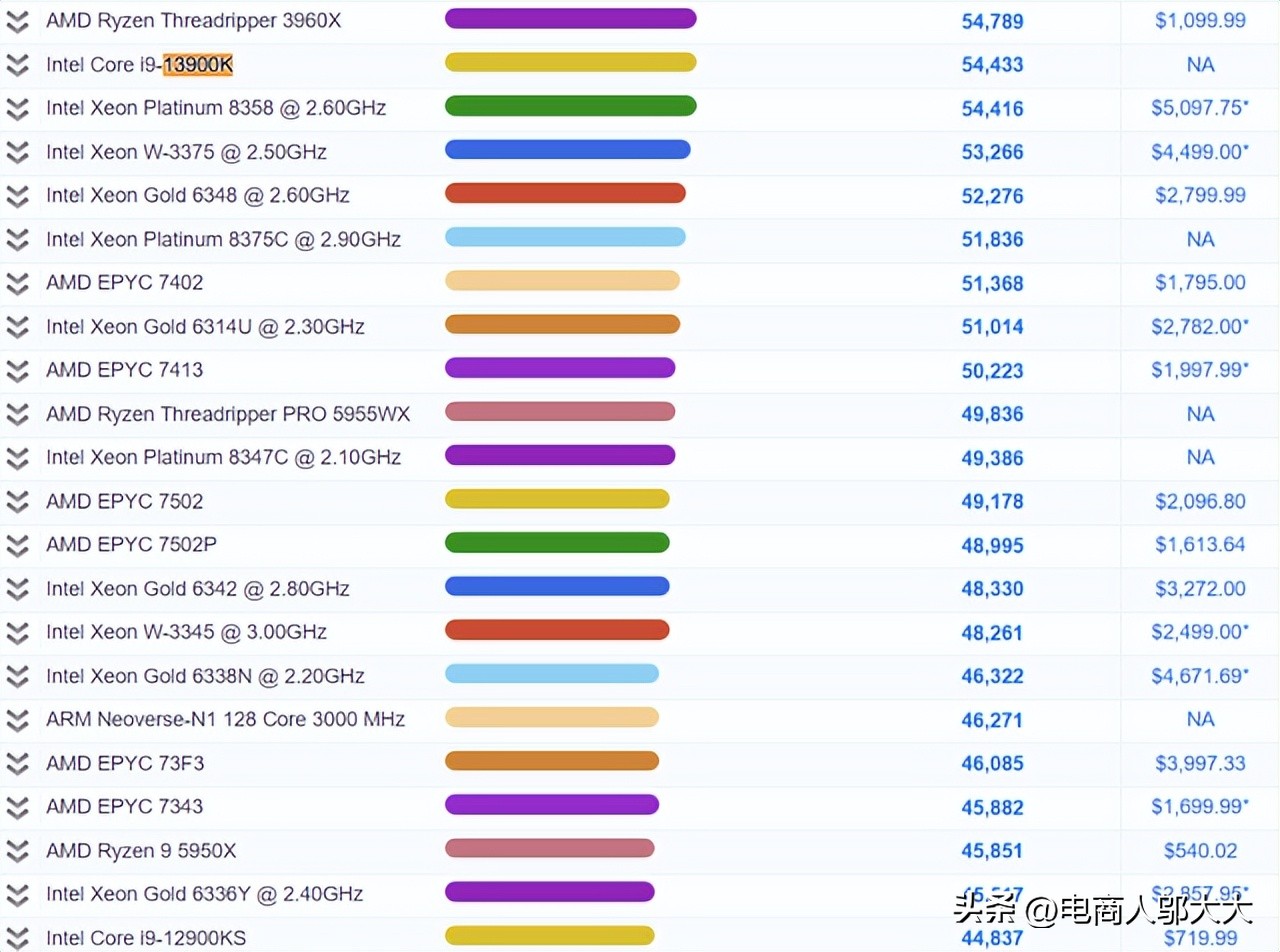
Task: Click the AMD EPYC 7502P name
Action: (131, 544)
